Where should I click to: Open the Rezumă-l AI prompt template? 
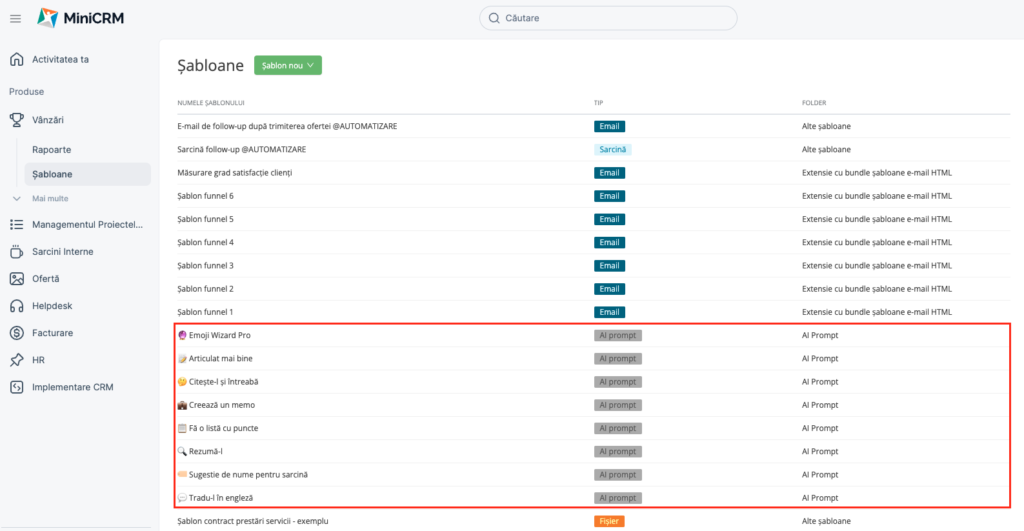click(205, 451)
